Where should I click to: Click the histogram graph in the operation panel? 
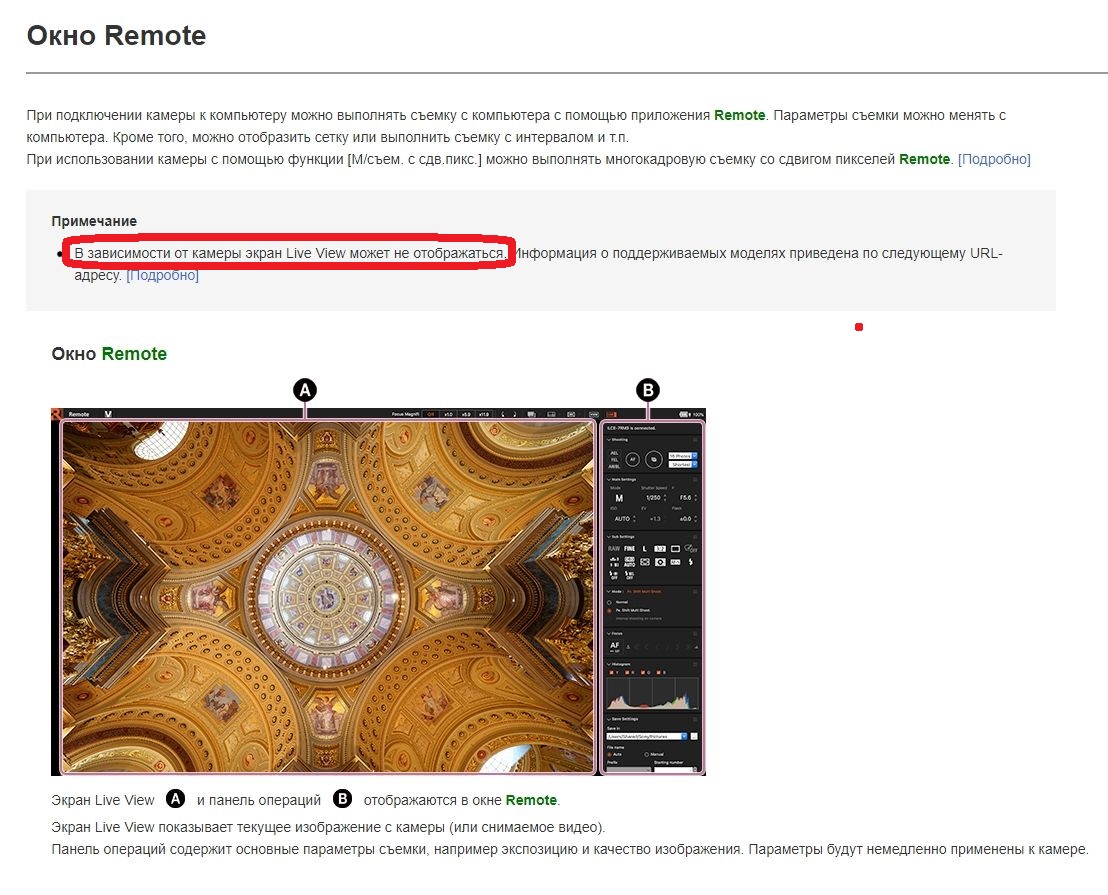point(653,694)
